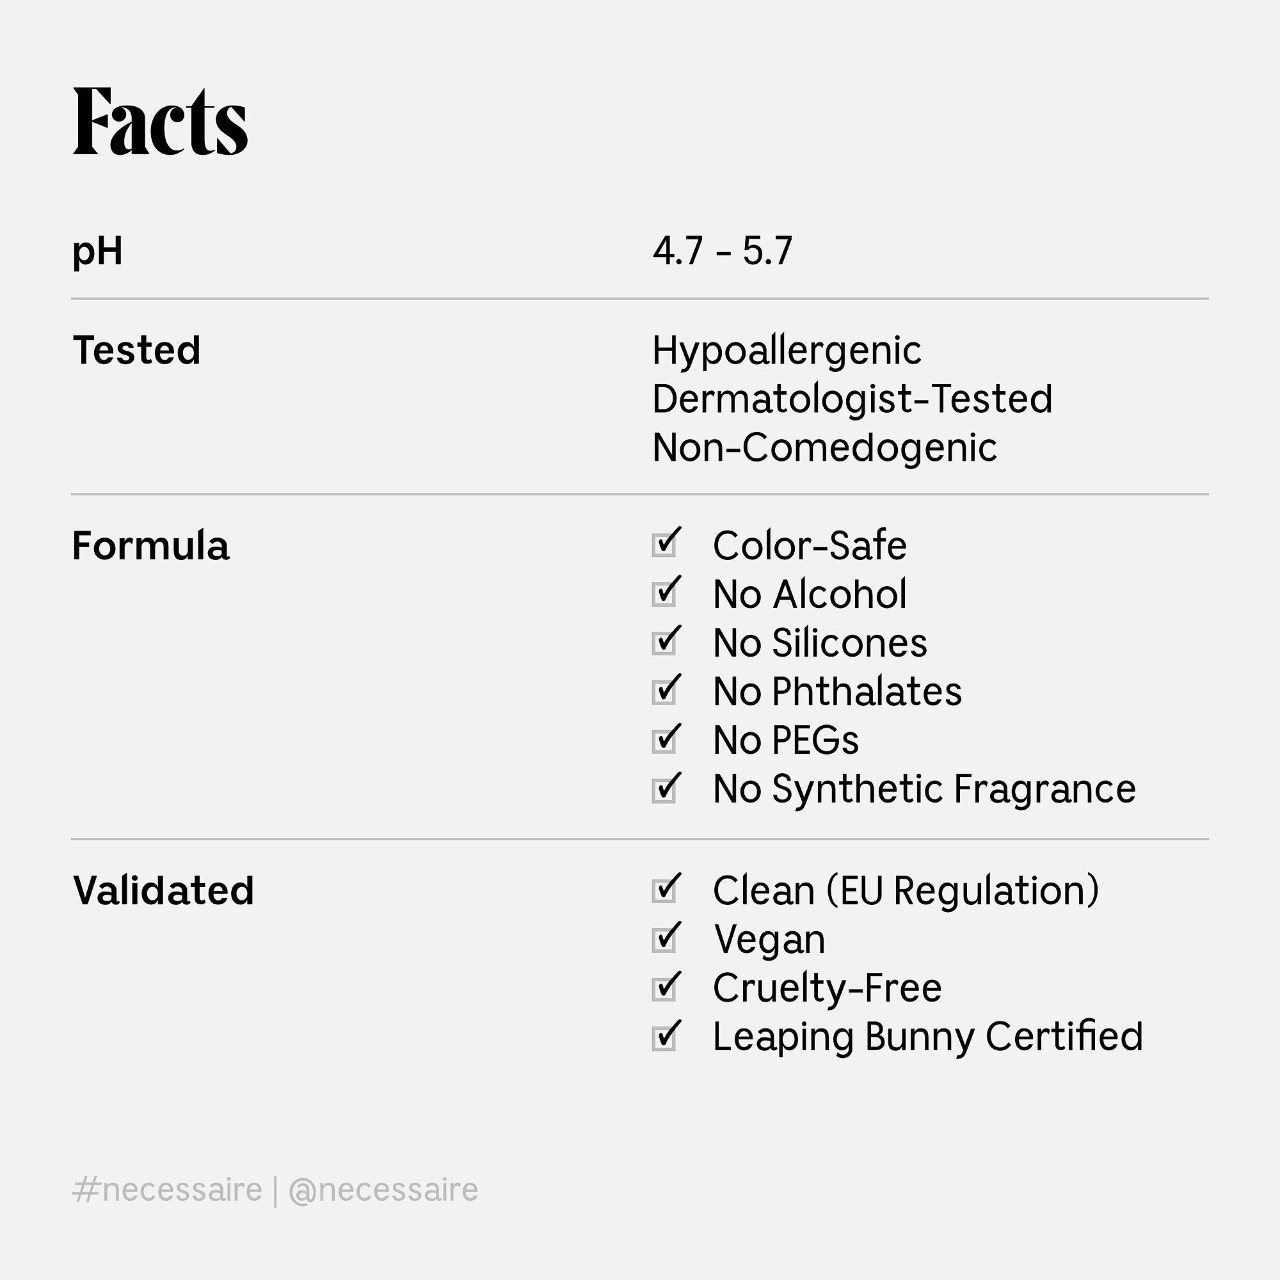The image size is (1280, 1280).
Task: Click the Facts heading
Action: [x=160, y=122]
